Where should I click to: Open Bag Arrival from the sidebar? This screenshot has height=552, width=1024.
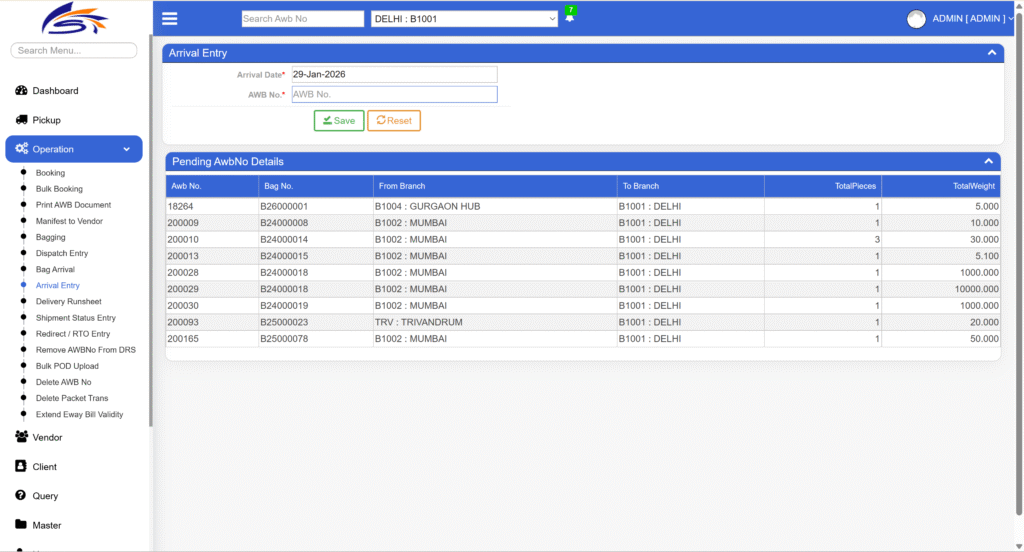pyautogui.click(x=55, y=270)
